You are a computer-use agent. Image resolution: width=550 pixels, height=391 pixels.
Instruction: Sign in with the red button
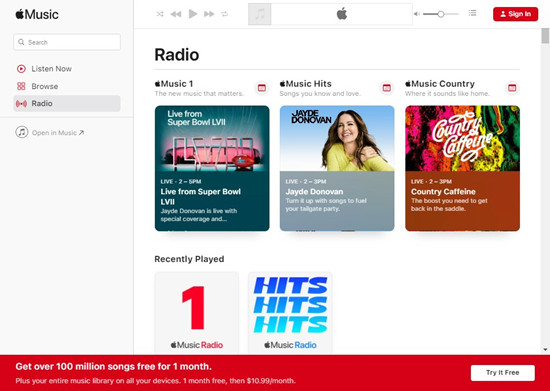515,14
